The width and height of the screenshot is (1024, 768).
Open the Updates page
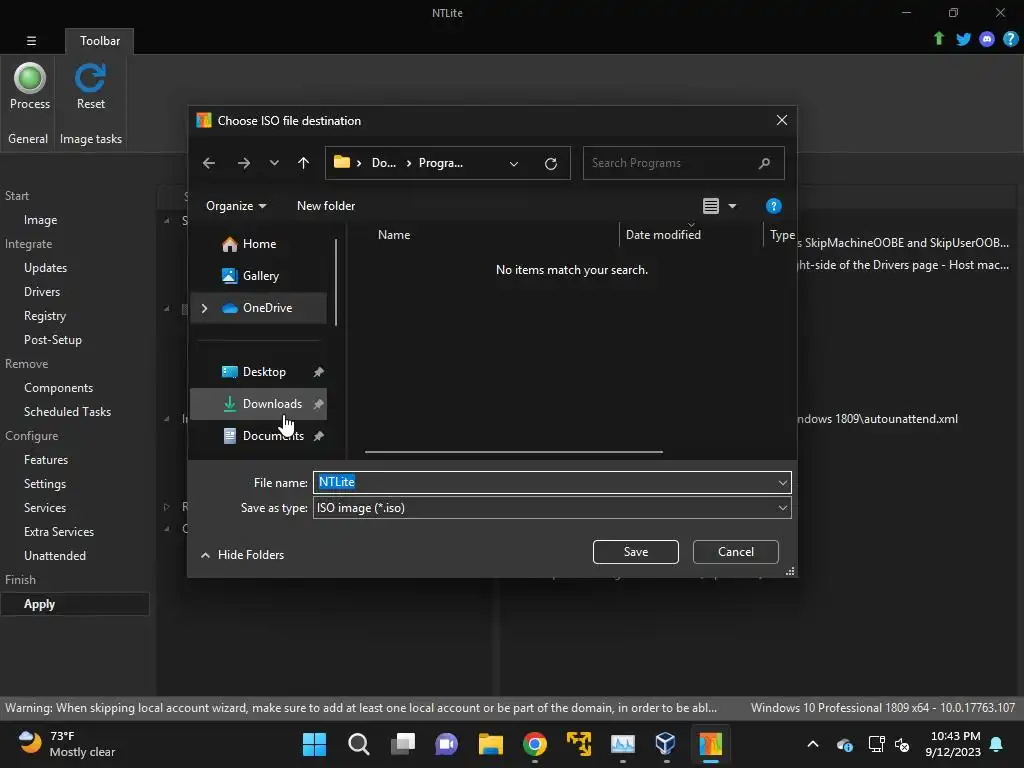[x=46, y=268]
